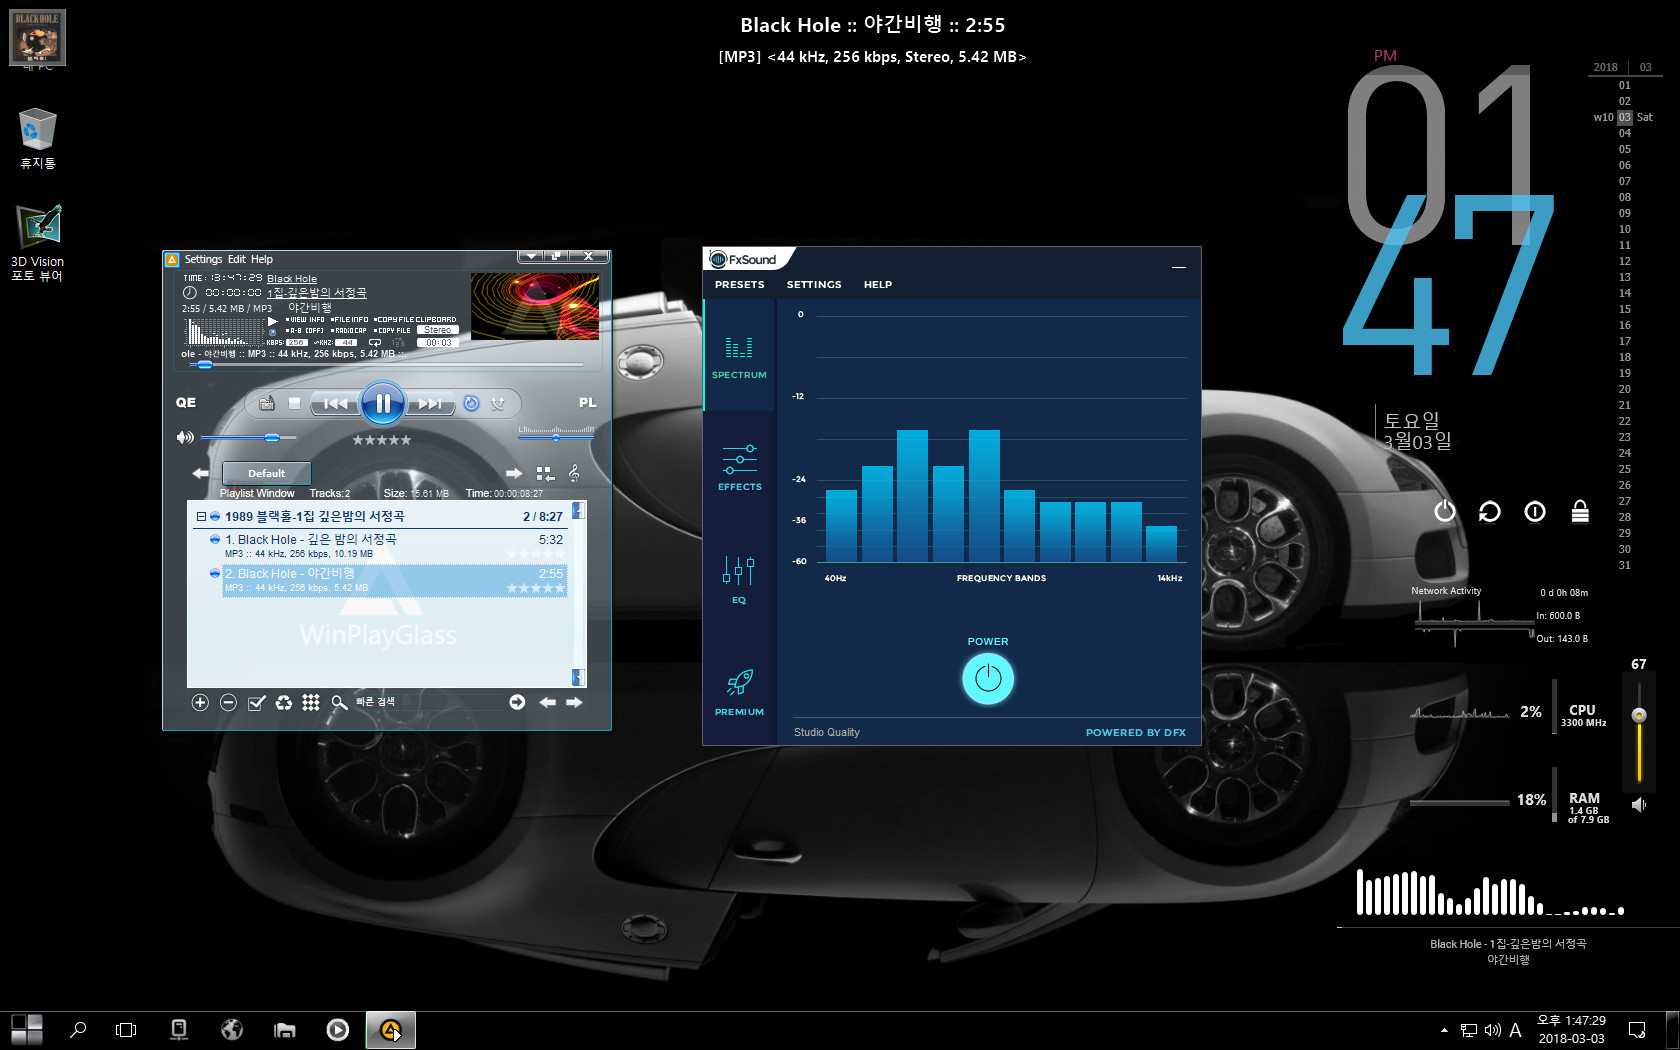This screenshot has height=1050, width=1680.
Task: Go to previous playlist tab with left arrow
Action: (x=200, y=473)
